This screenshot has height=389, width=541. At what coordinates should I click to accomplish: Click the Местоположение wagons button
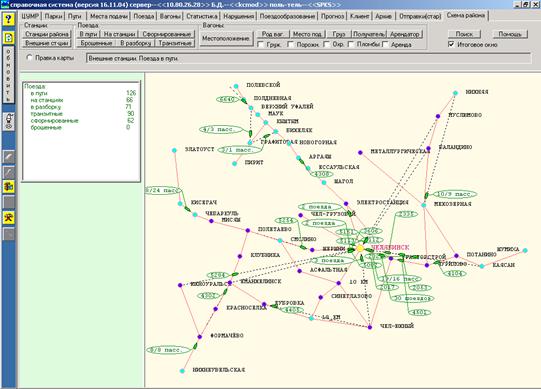[x=226, y=38]
